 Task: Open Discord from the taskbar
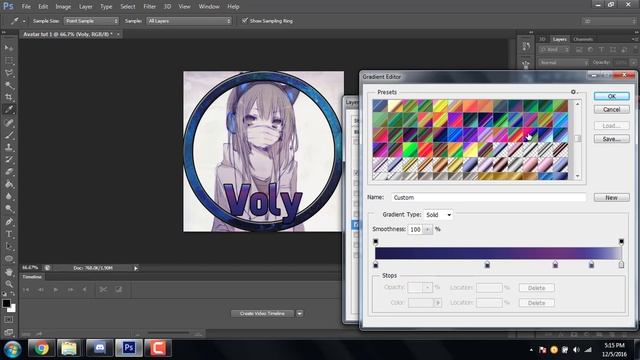coord(100,349)
